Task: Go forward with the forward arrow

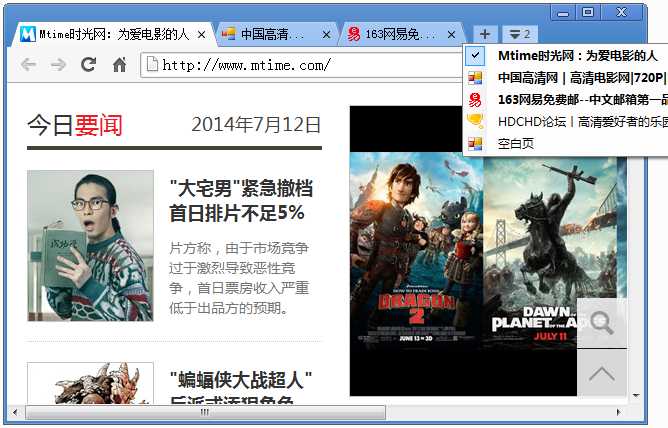Action: (x=58, y=65)
